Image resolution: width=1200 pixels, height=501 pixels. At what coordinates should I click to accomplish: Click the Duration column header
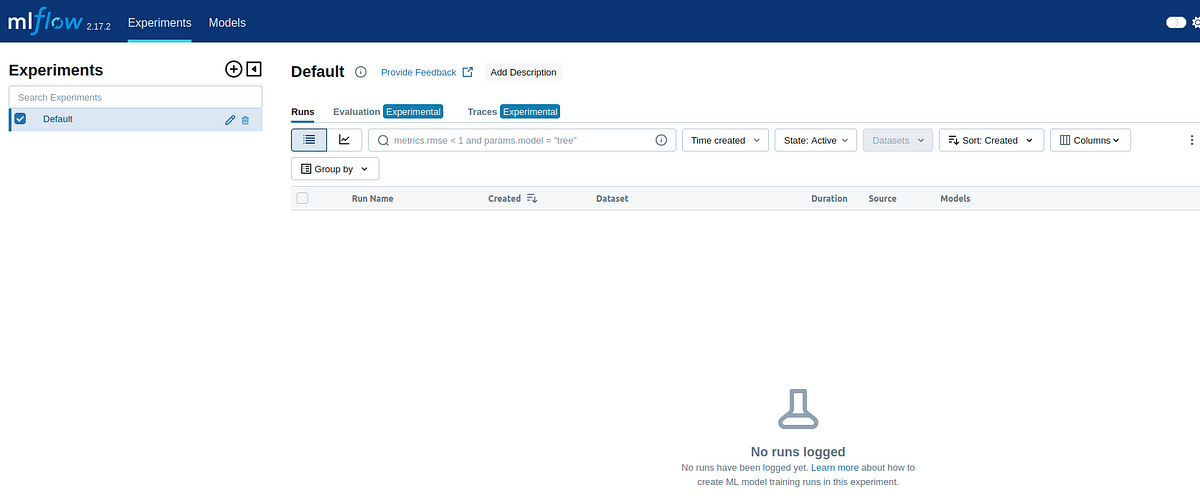829,198
